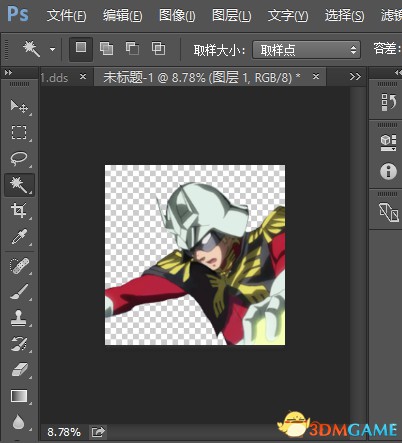This screenshot has width=402, height=443.
Task: Open the History panel icon
Action: click(388, 102)
